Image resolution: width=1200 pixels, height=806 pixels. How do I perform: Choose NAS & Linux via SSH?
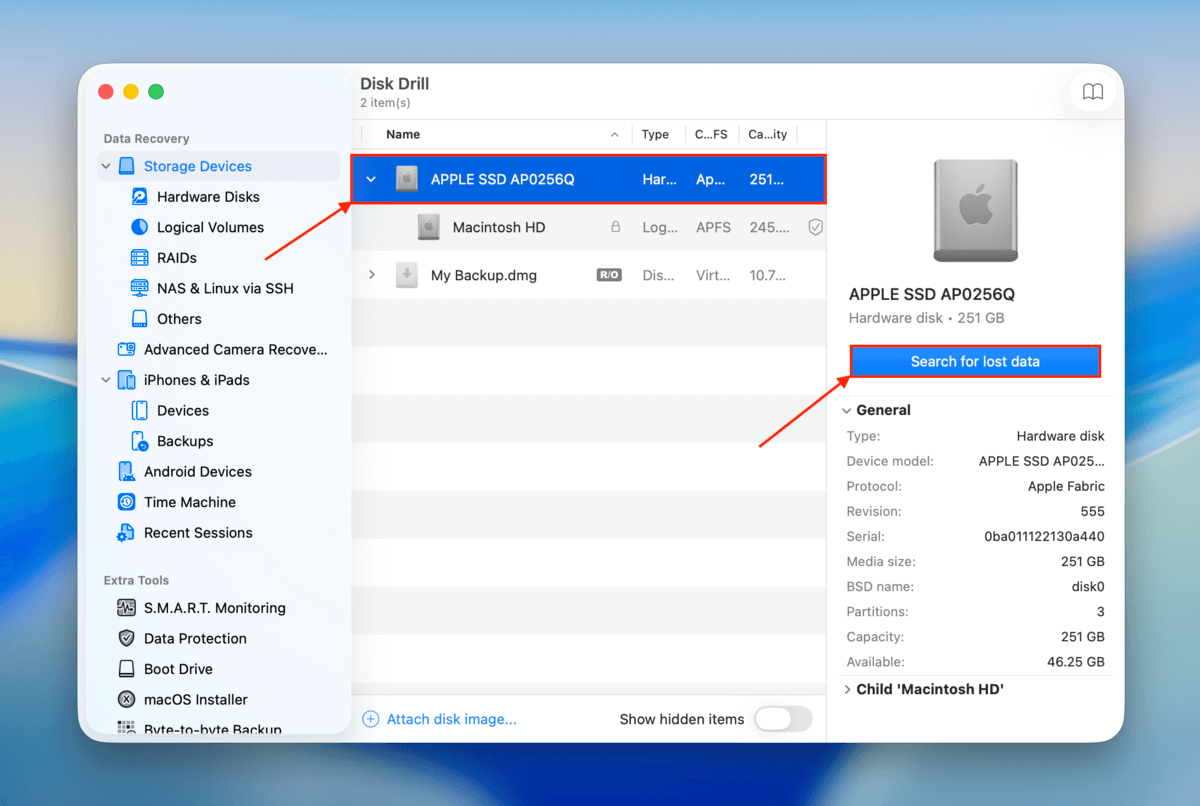pyautogui.click(x=224, y=288)
